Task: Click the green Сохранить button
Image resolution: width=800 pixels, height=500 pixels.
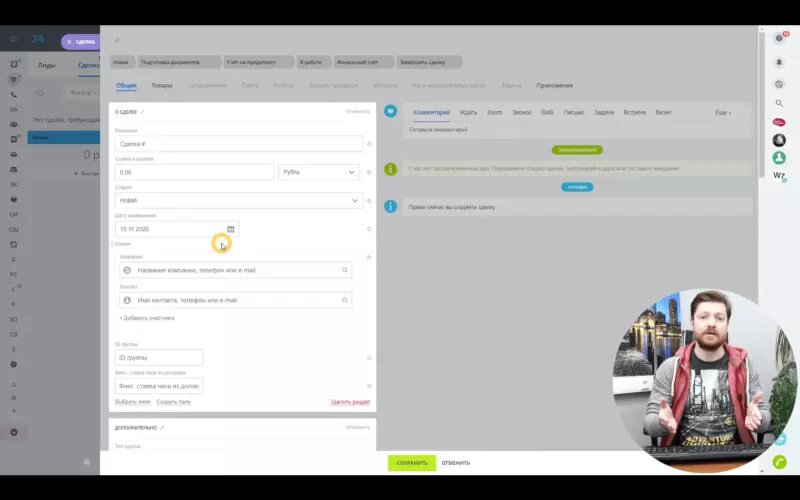Action: 412,463
